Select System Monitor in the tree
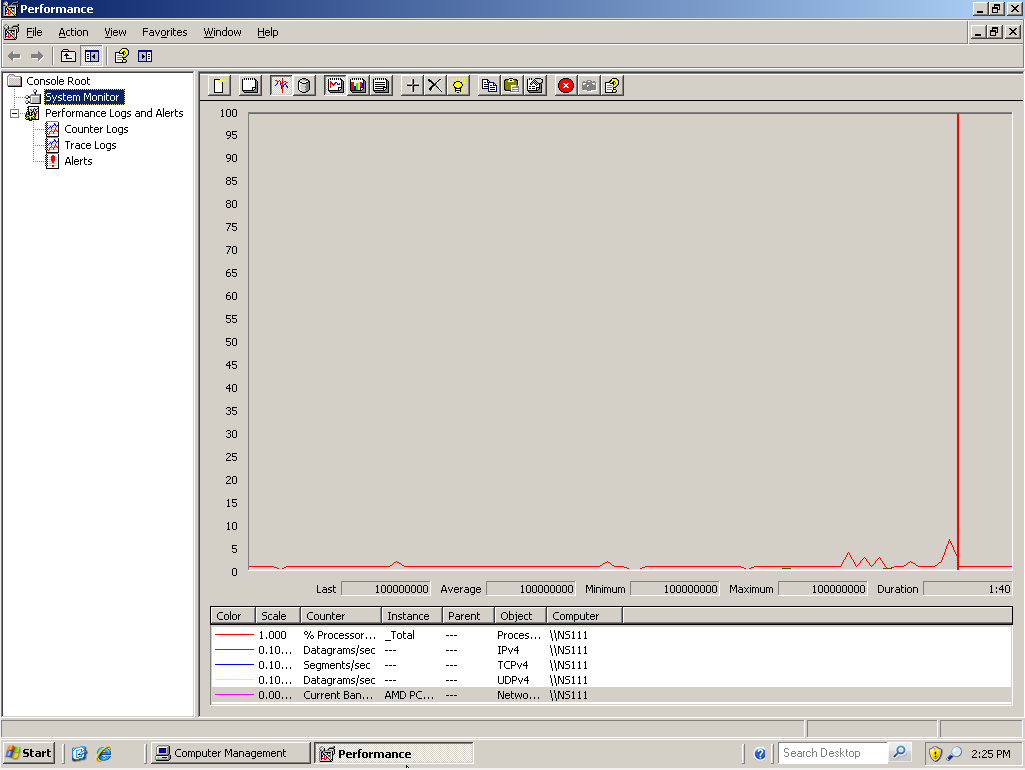Screen dimensions: 1025x770 click(82, 97)
